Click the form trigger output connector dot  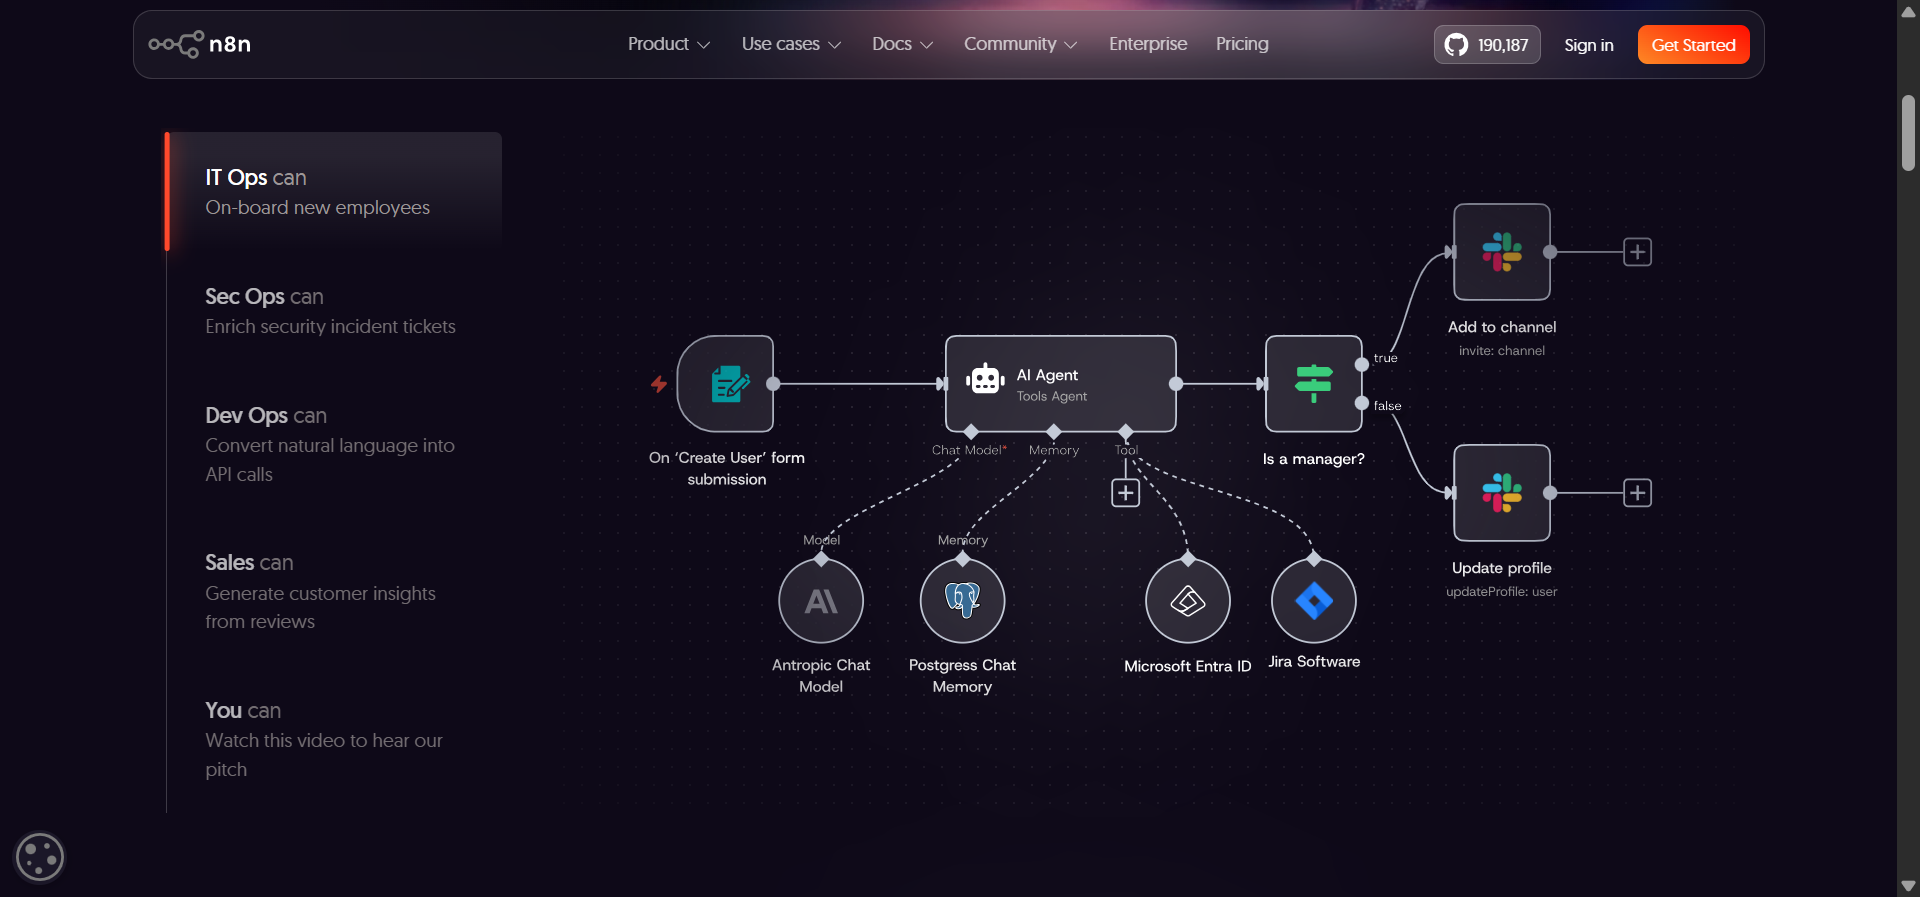point(773,384)
